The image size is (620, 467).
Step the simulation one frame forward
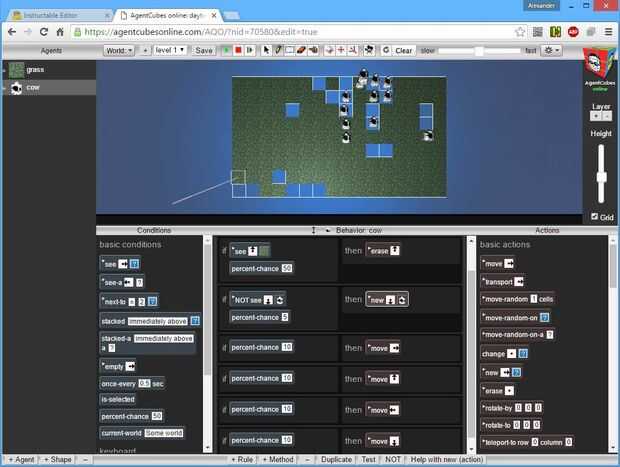(x=250, y=51)
